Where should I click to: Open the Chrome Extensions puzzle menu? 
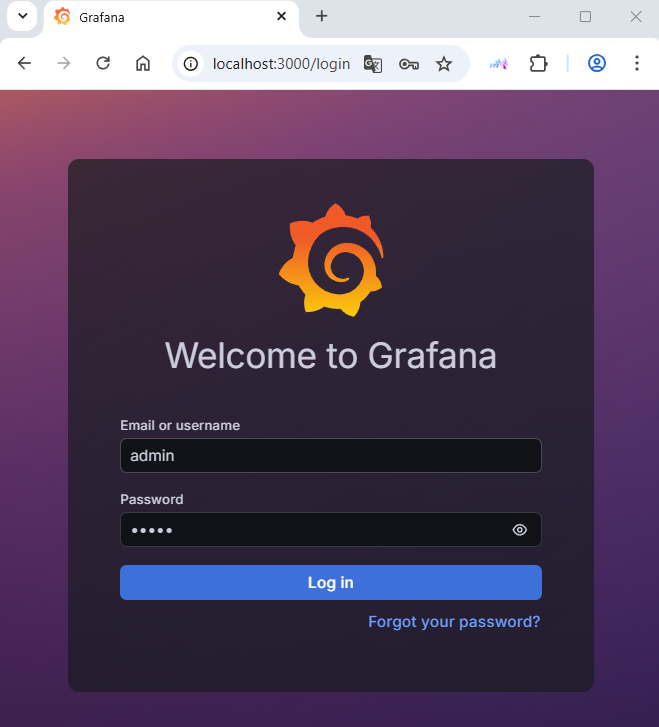[x=538, y=63]
